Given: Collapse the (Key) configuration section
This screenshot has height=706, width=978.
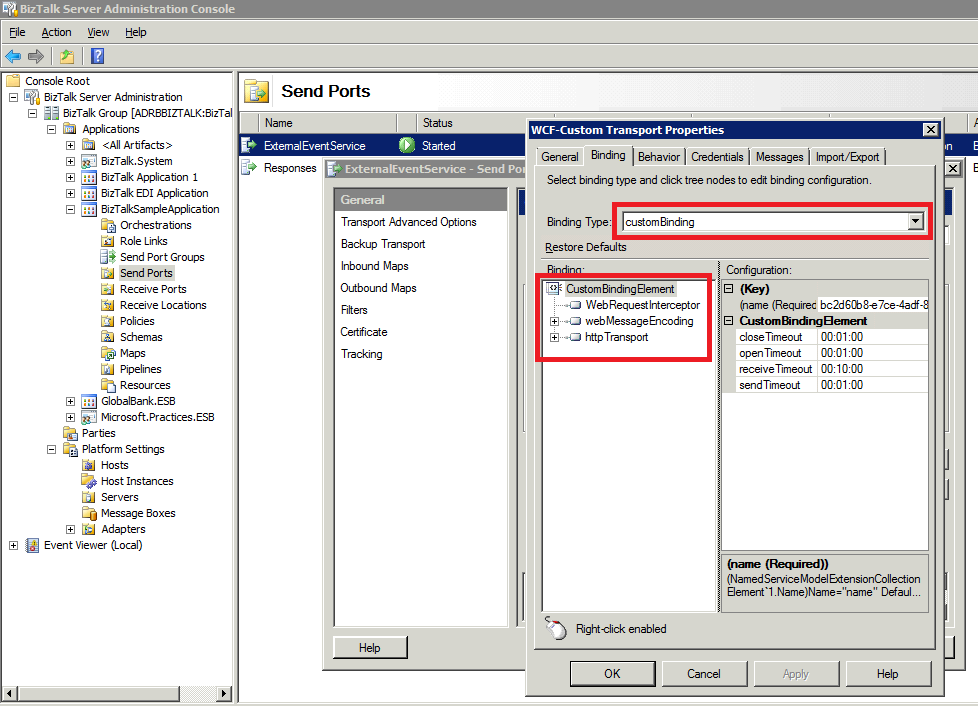Looking at the screenshot, I should coord(729,289).
